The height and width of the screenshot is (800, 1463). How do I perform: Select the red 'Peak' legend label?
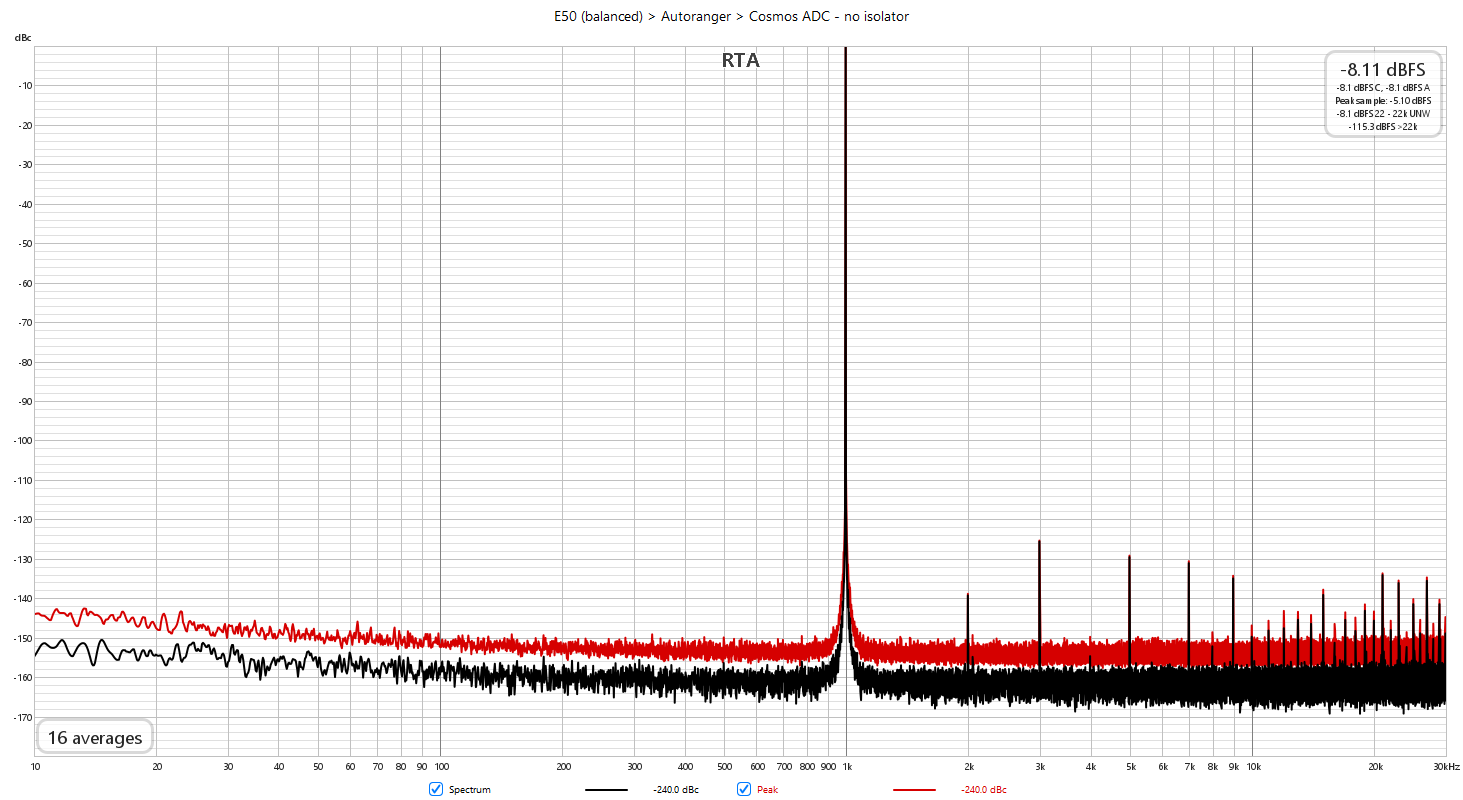[767, 790]
